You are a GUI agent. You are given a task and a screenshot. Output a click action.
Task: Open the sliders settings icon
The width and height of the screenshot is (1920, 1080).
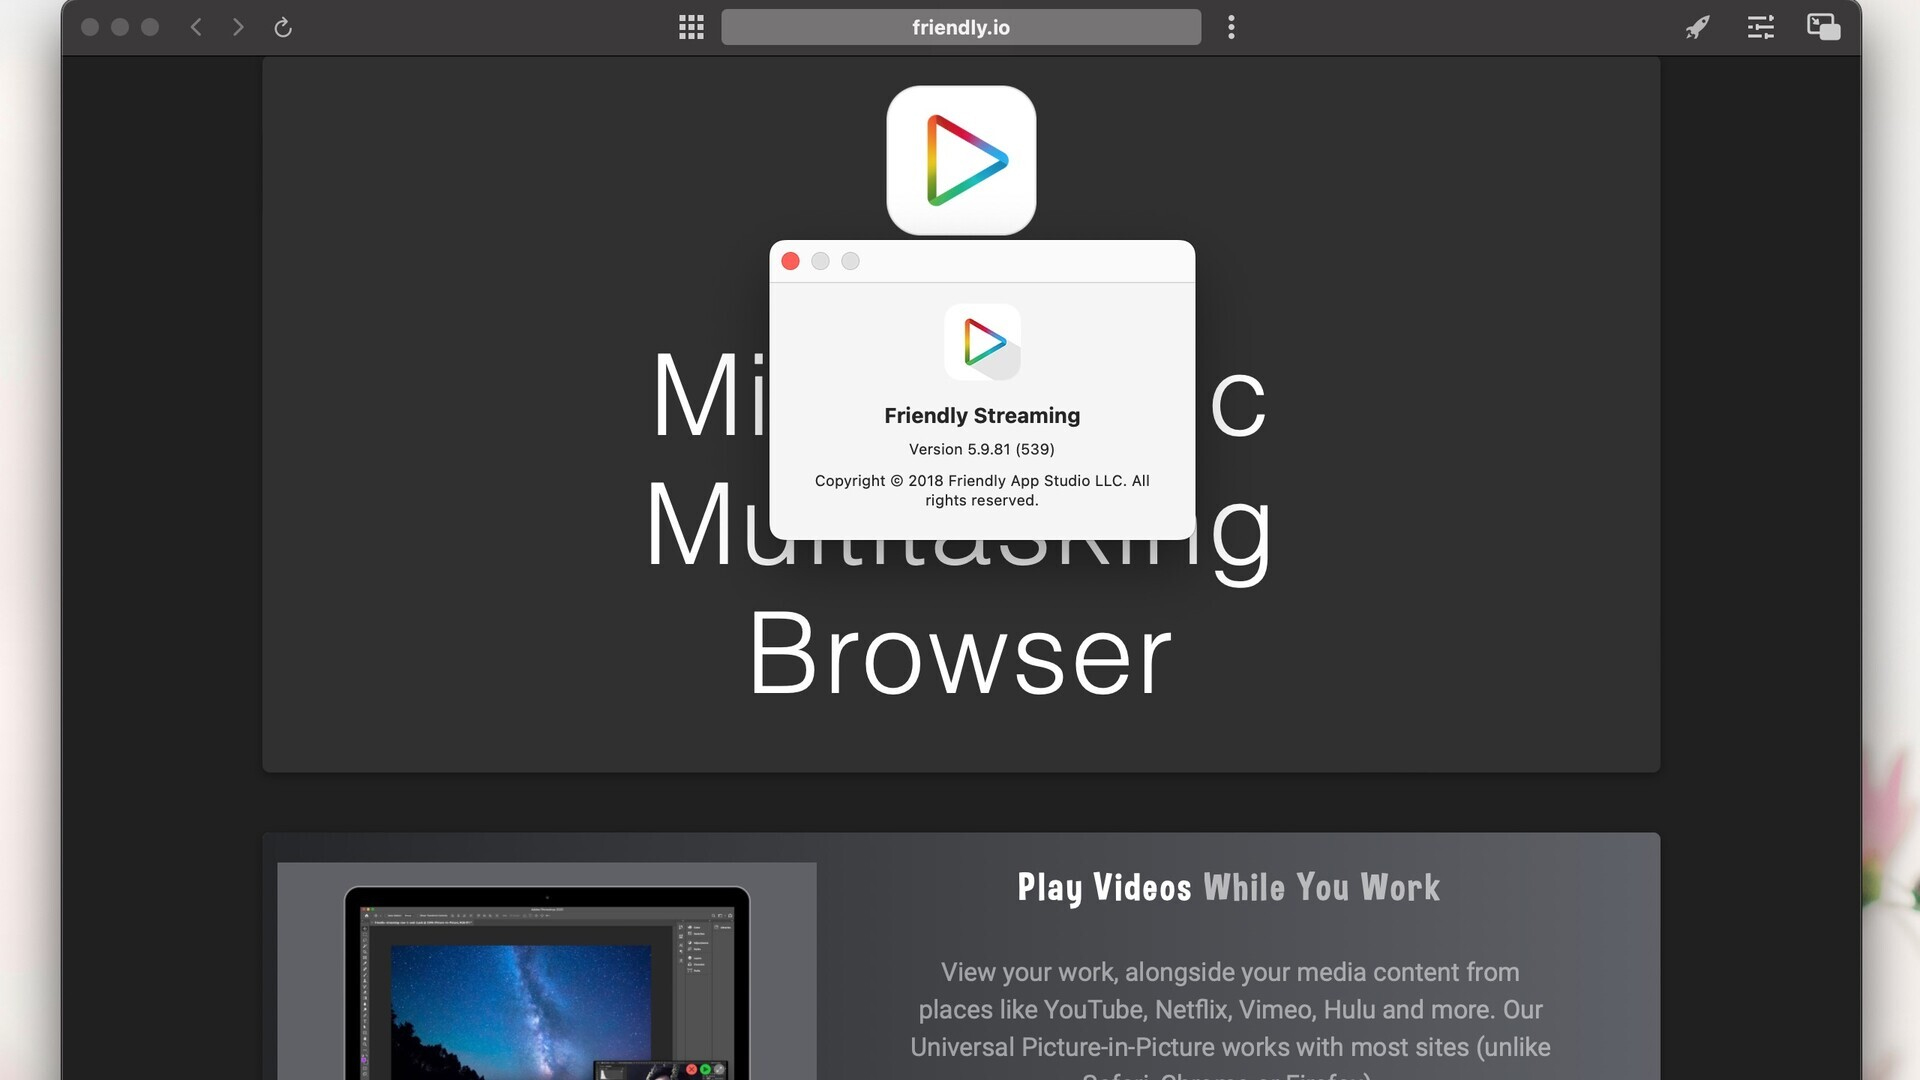point(1761,27)
